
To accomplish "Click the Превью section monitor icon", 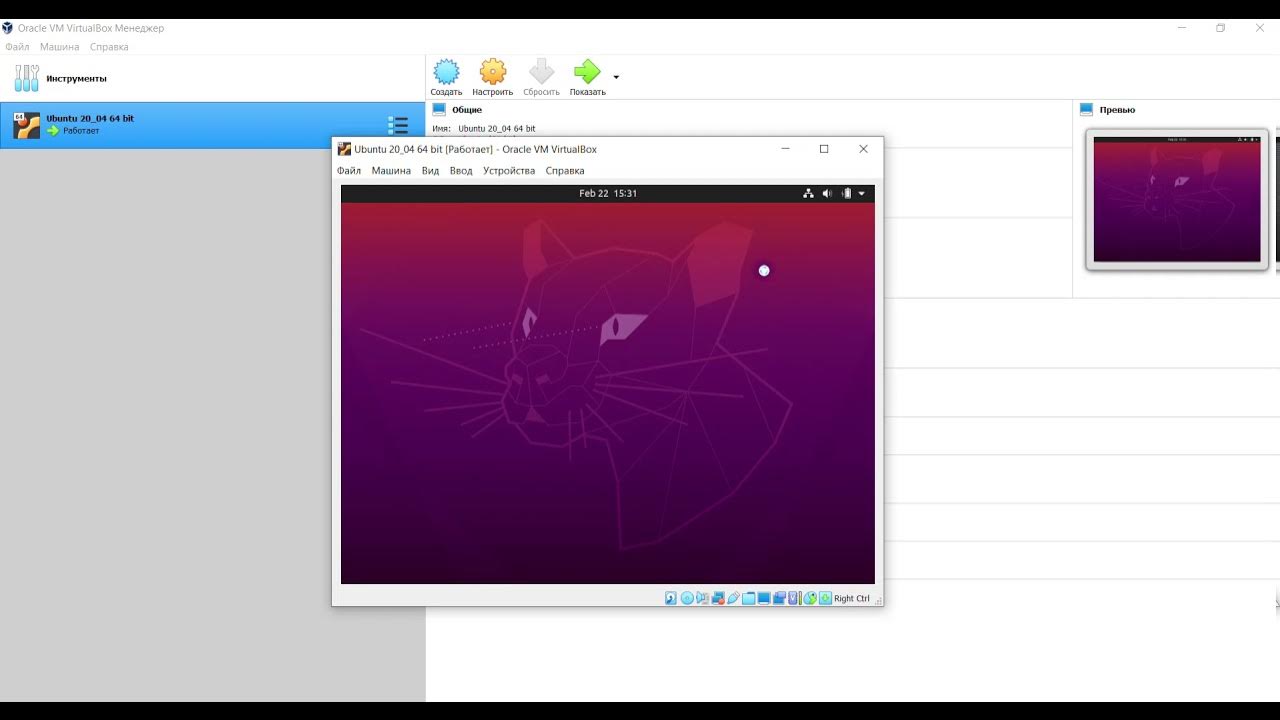I will tap(1087, 109).
